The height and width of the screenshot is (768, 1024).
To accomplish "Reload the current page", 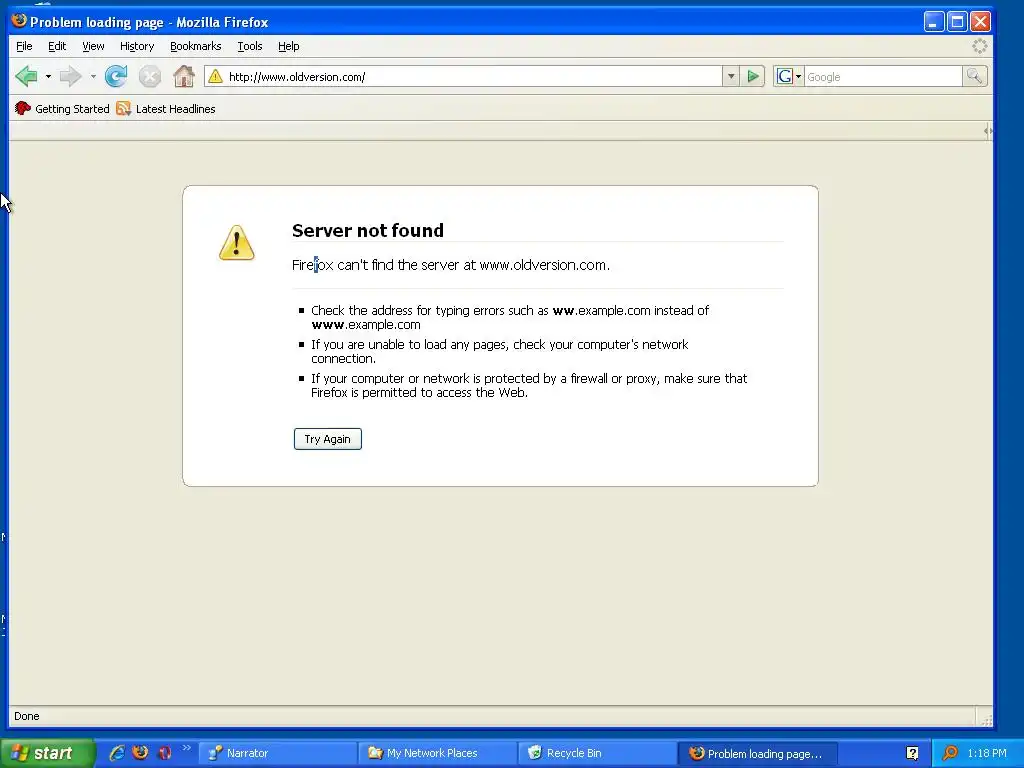I will point(116,76).
